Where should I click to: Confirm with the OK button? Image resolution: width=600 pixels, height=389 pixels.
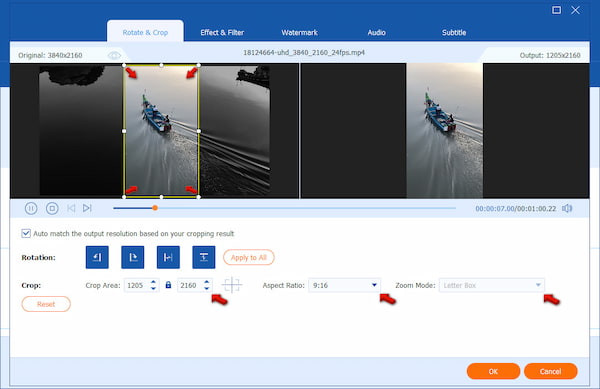(x=493, y=371)
